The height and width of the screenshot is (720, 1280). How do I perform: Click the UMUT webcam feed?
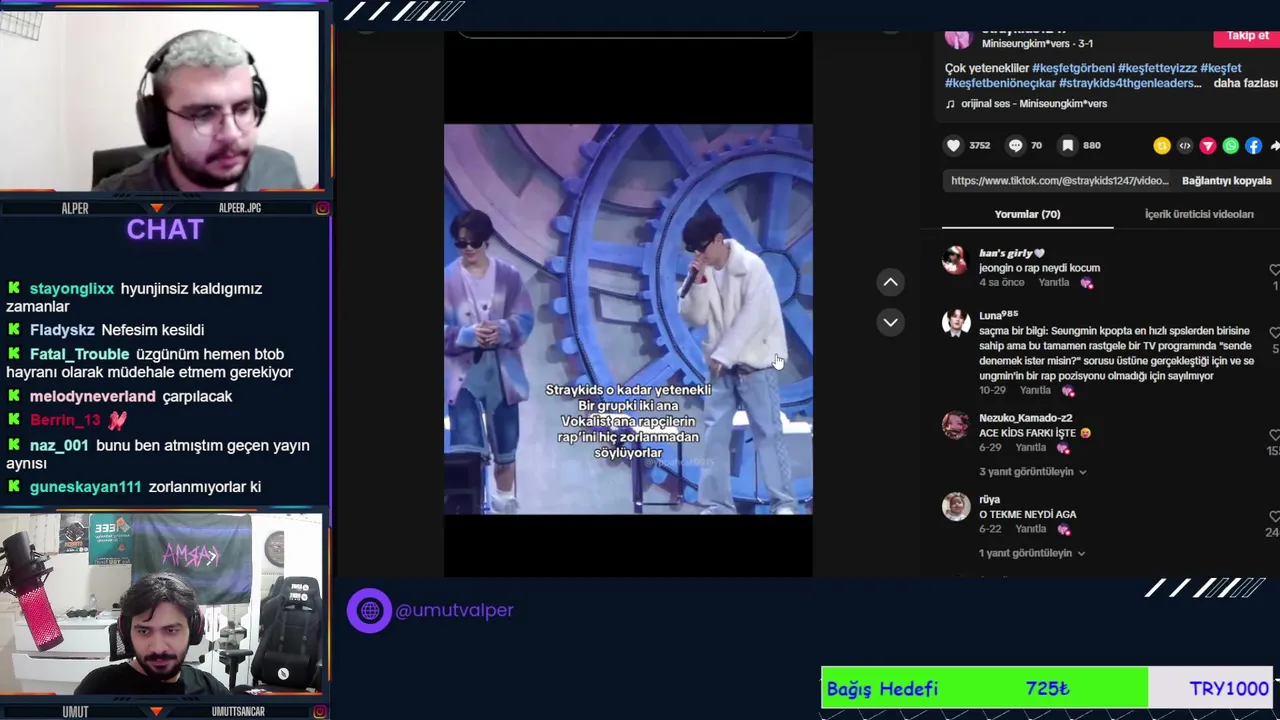(160, 604)
